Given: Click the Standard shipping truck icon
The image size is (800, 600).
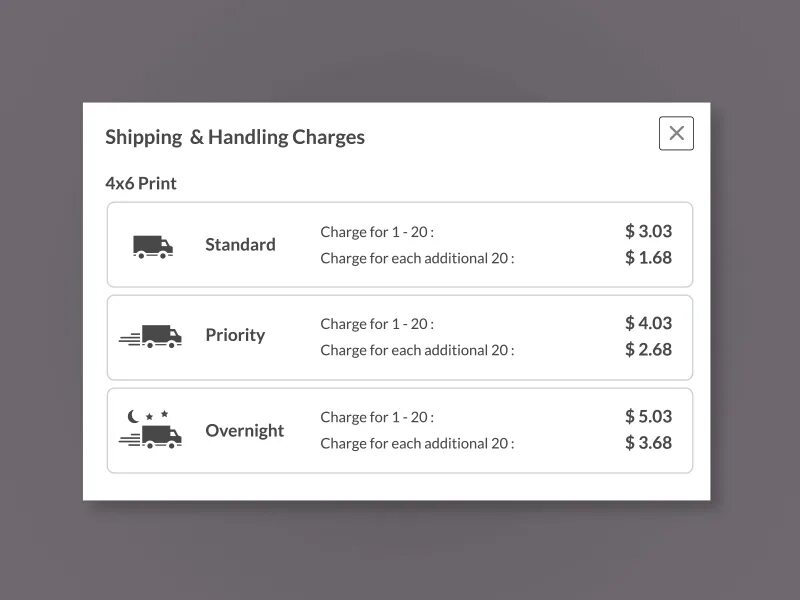Looking at the screenshot, I should tap(153, 246).
